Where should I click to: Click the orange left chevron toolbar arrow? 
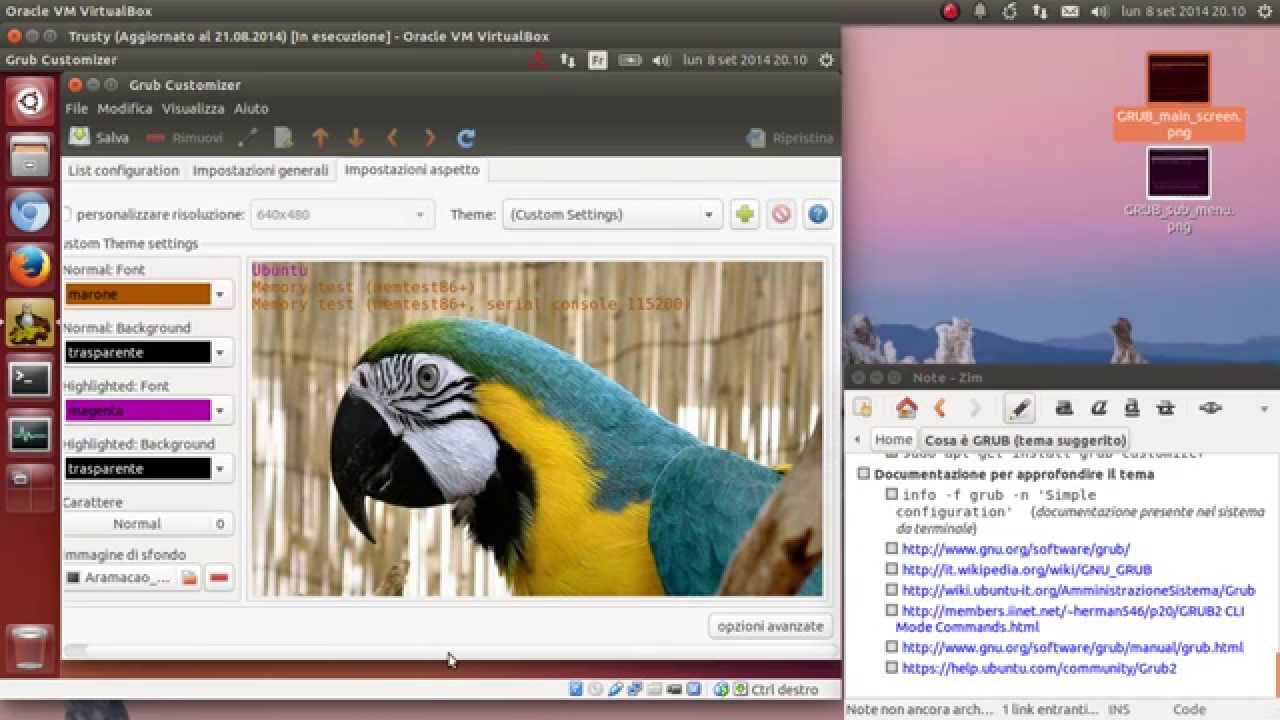pyautogui.click(x=393, y=138)
